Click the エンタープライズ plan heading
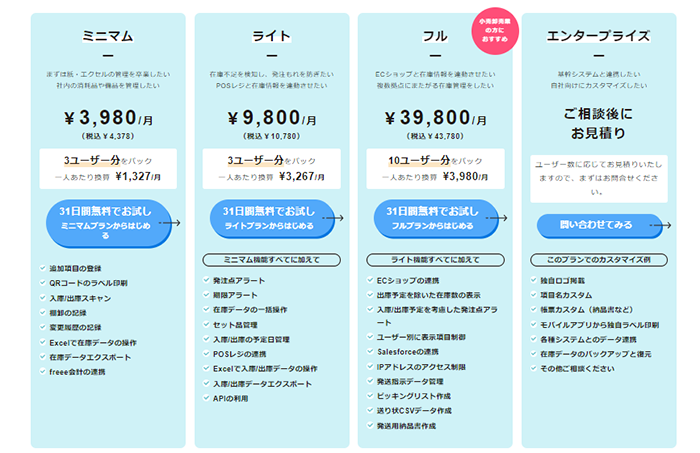Viewport: 700px width, 453px height. coord(599,37)
